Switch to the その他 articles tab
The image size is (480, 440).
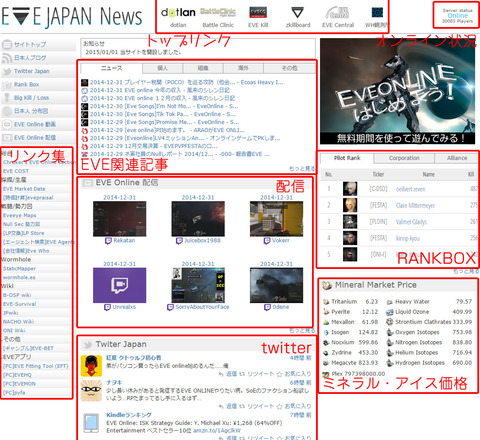point(289,68)
